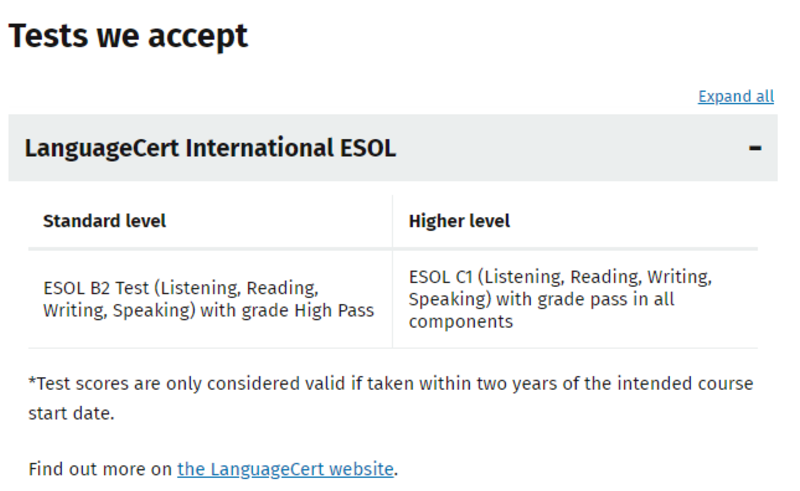This screenshot has width=800, height=491.
Task: Click the ESOL B2 Test requirement cell
Action: pos(210,299)
